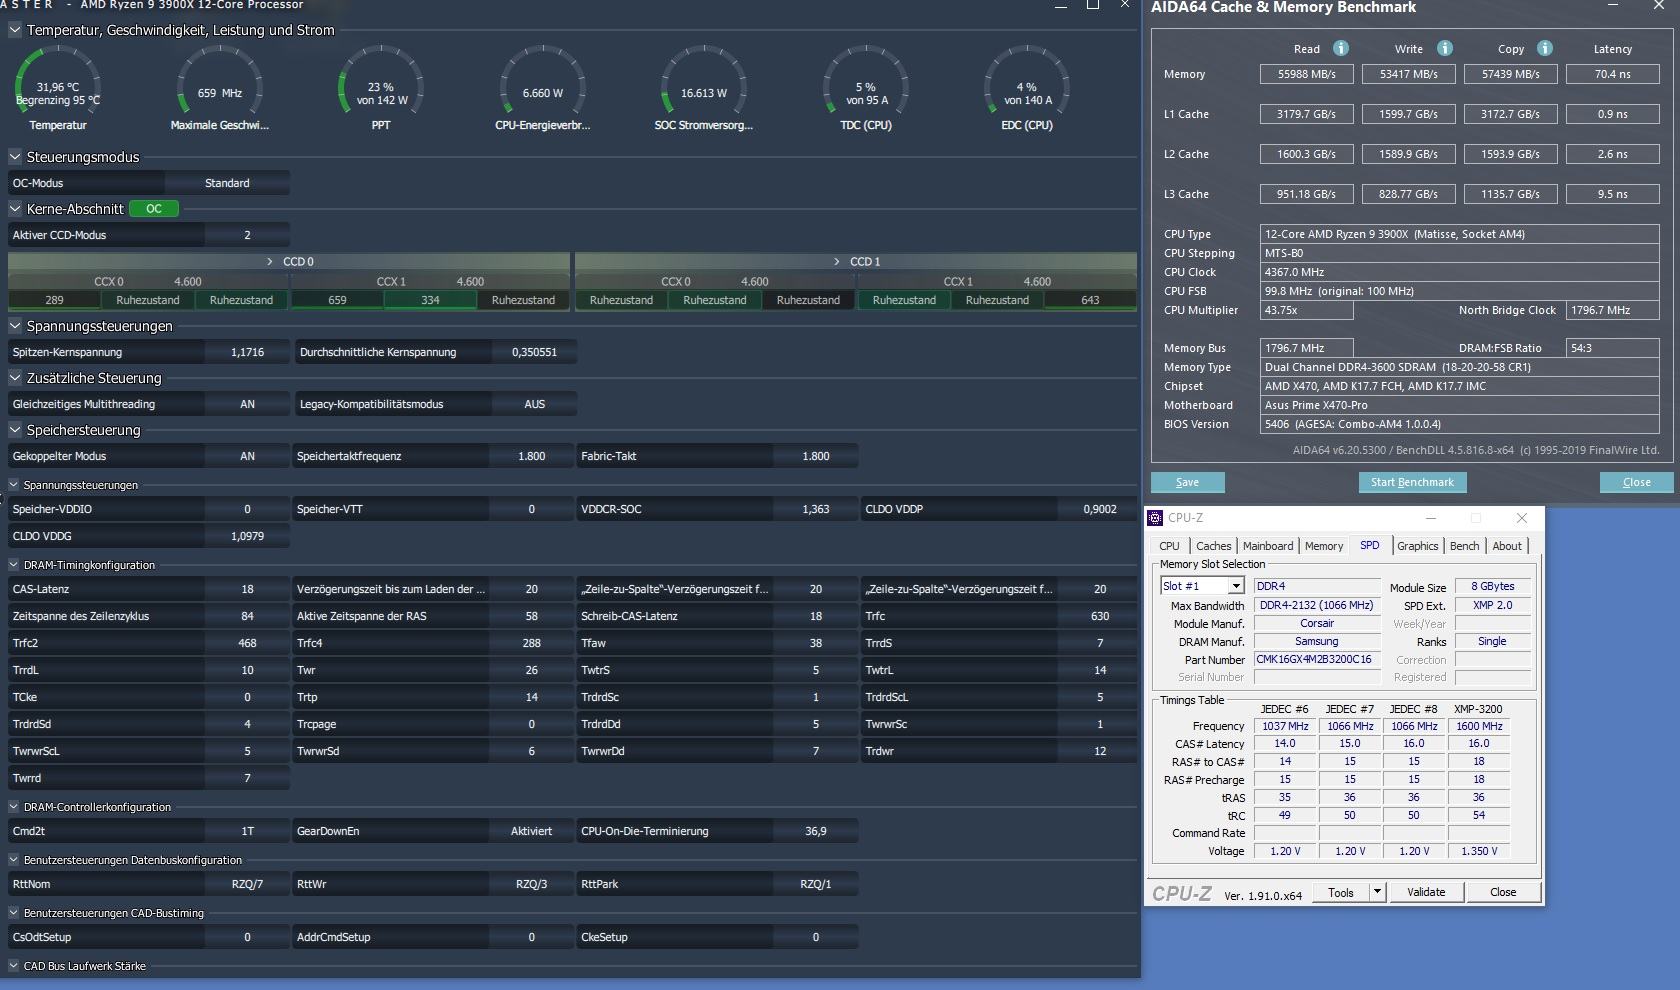Click the Memory Latency value 70.4 ns
1680x990 pixels.
tap(1612, 74)
